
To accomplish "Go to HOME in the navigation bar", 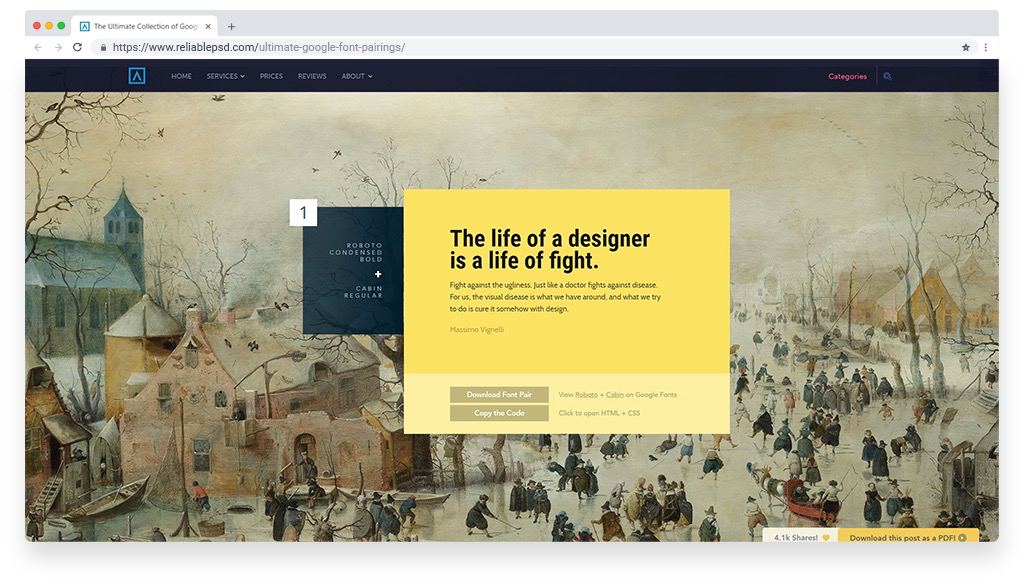I will (182, 76).
